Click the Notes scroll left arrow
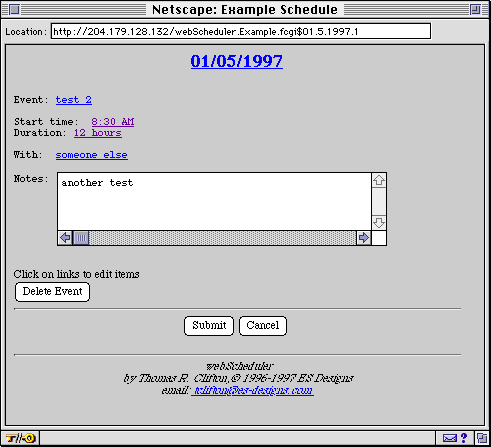 65,238
